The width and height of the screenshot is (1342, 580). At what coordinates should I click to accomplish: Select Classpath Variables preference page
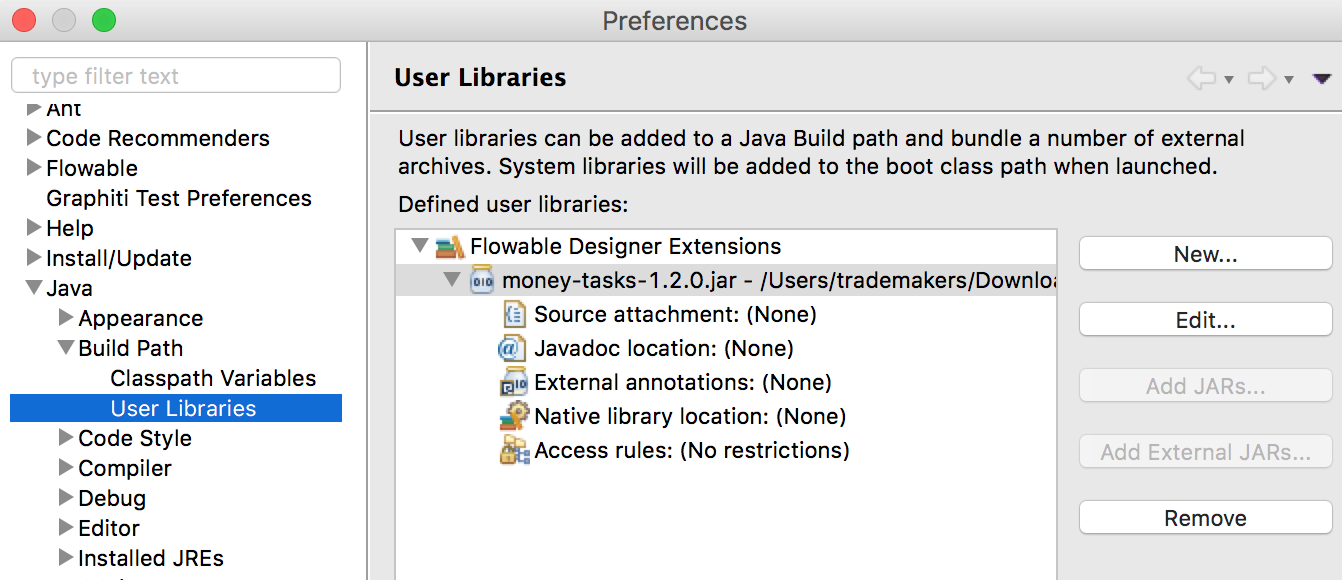[x=213, y=378]
